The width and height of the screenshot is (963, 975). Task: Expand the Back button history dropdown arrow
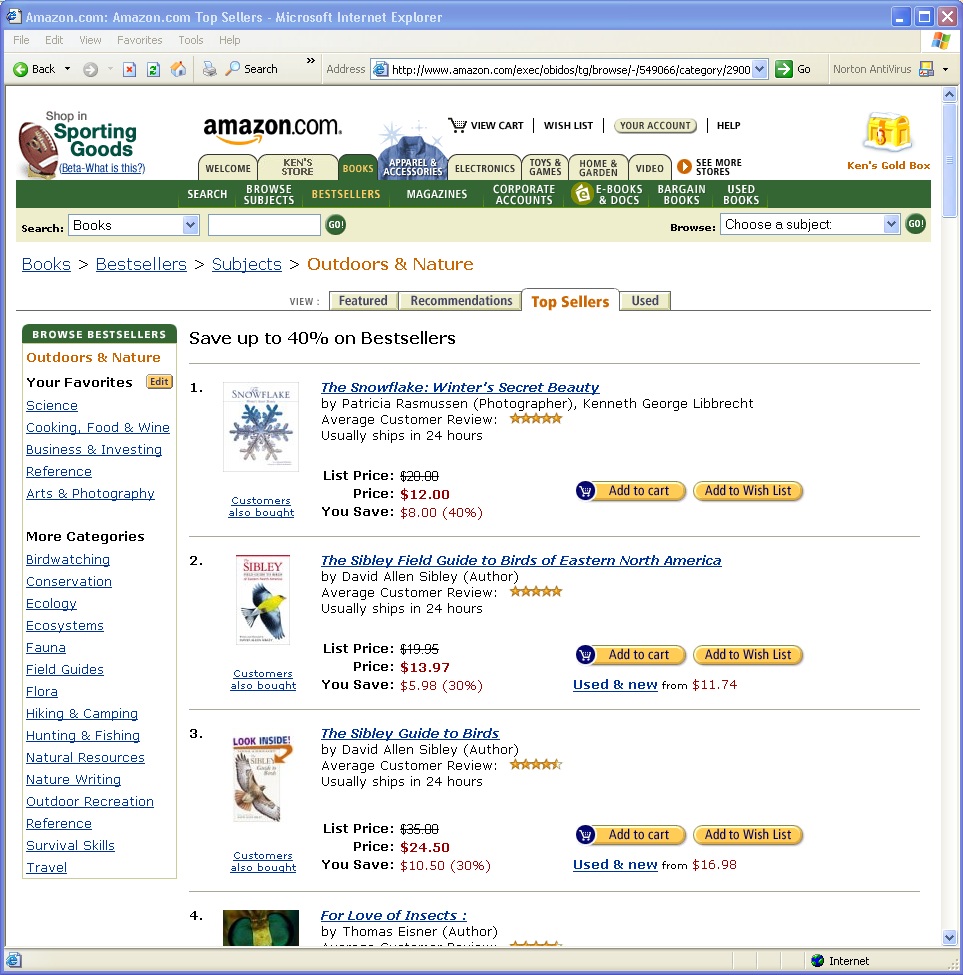67,69
